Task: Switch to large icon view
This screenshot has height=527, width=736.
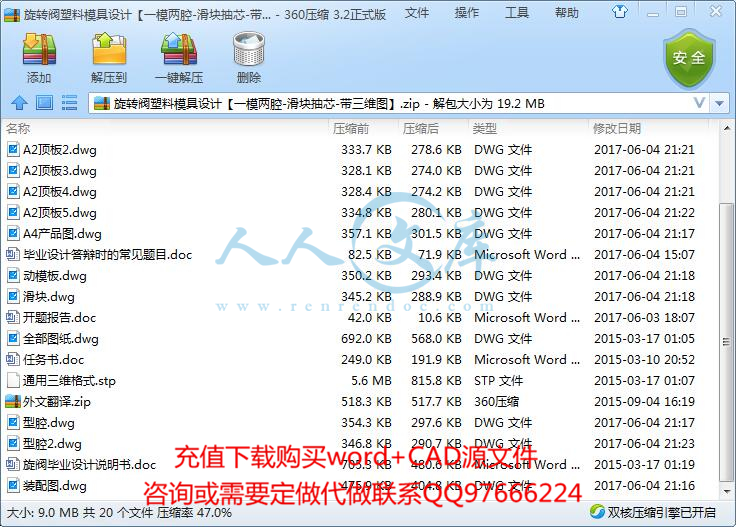Action: click(45, 102)
